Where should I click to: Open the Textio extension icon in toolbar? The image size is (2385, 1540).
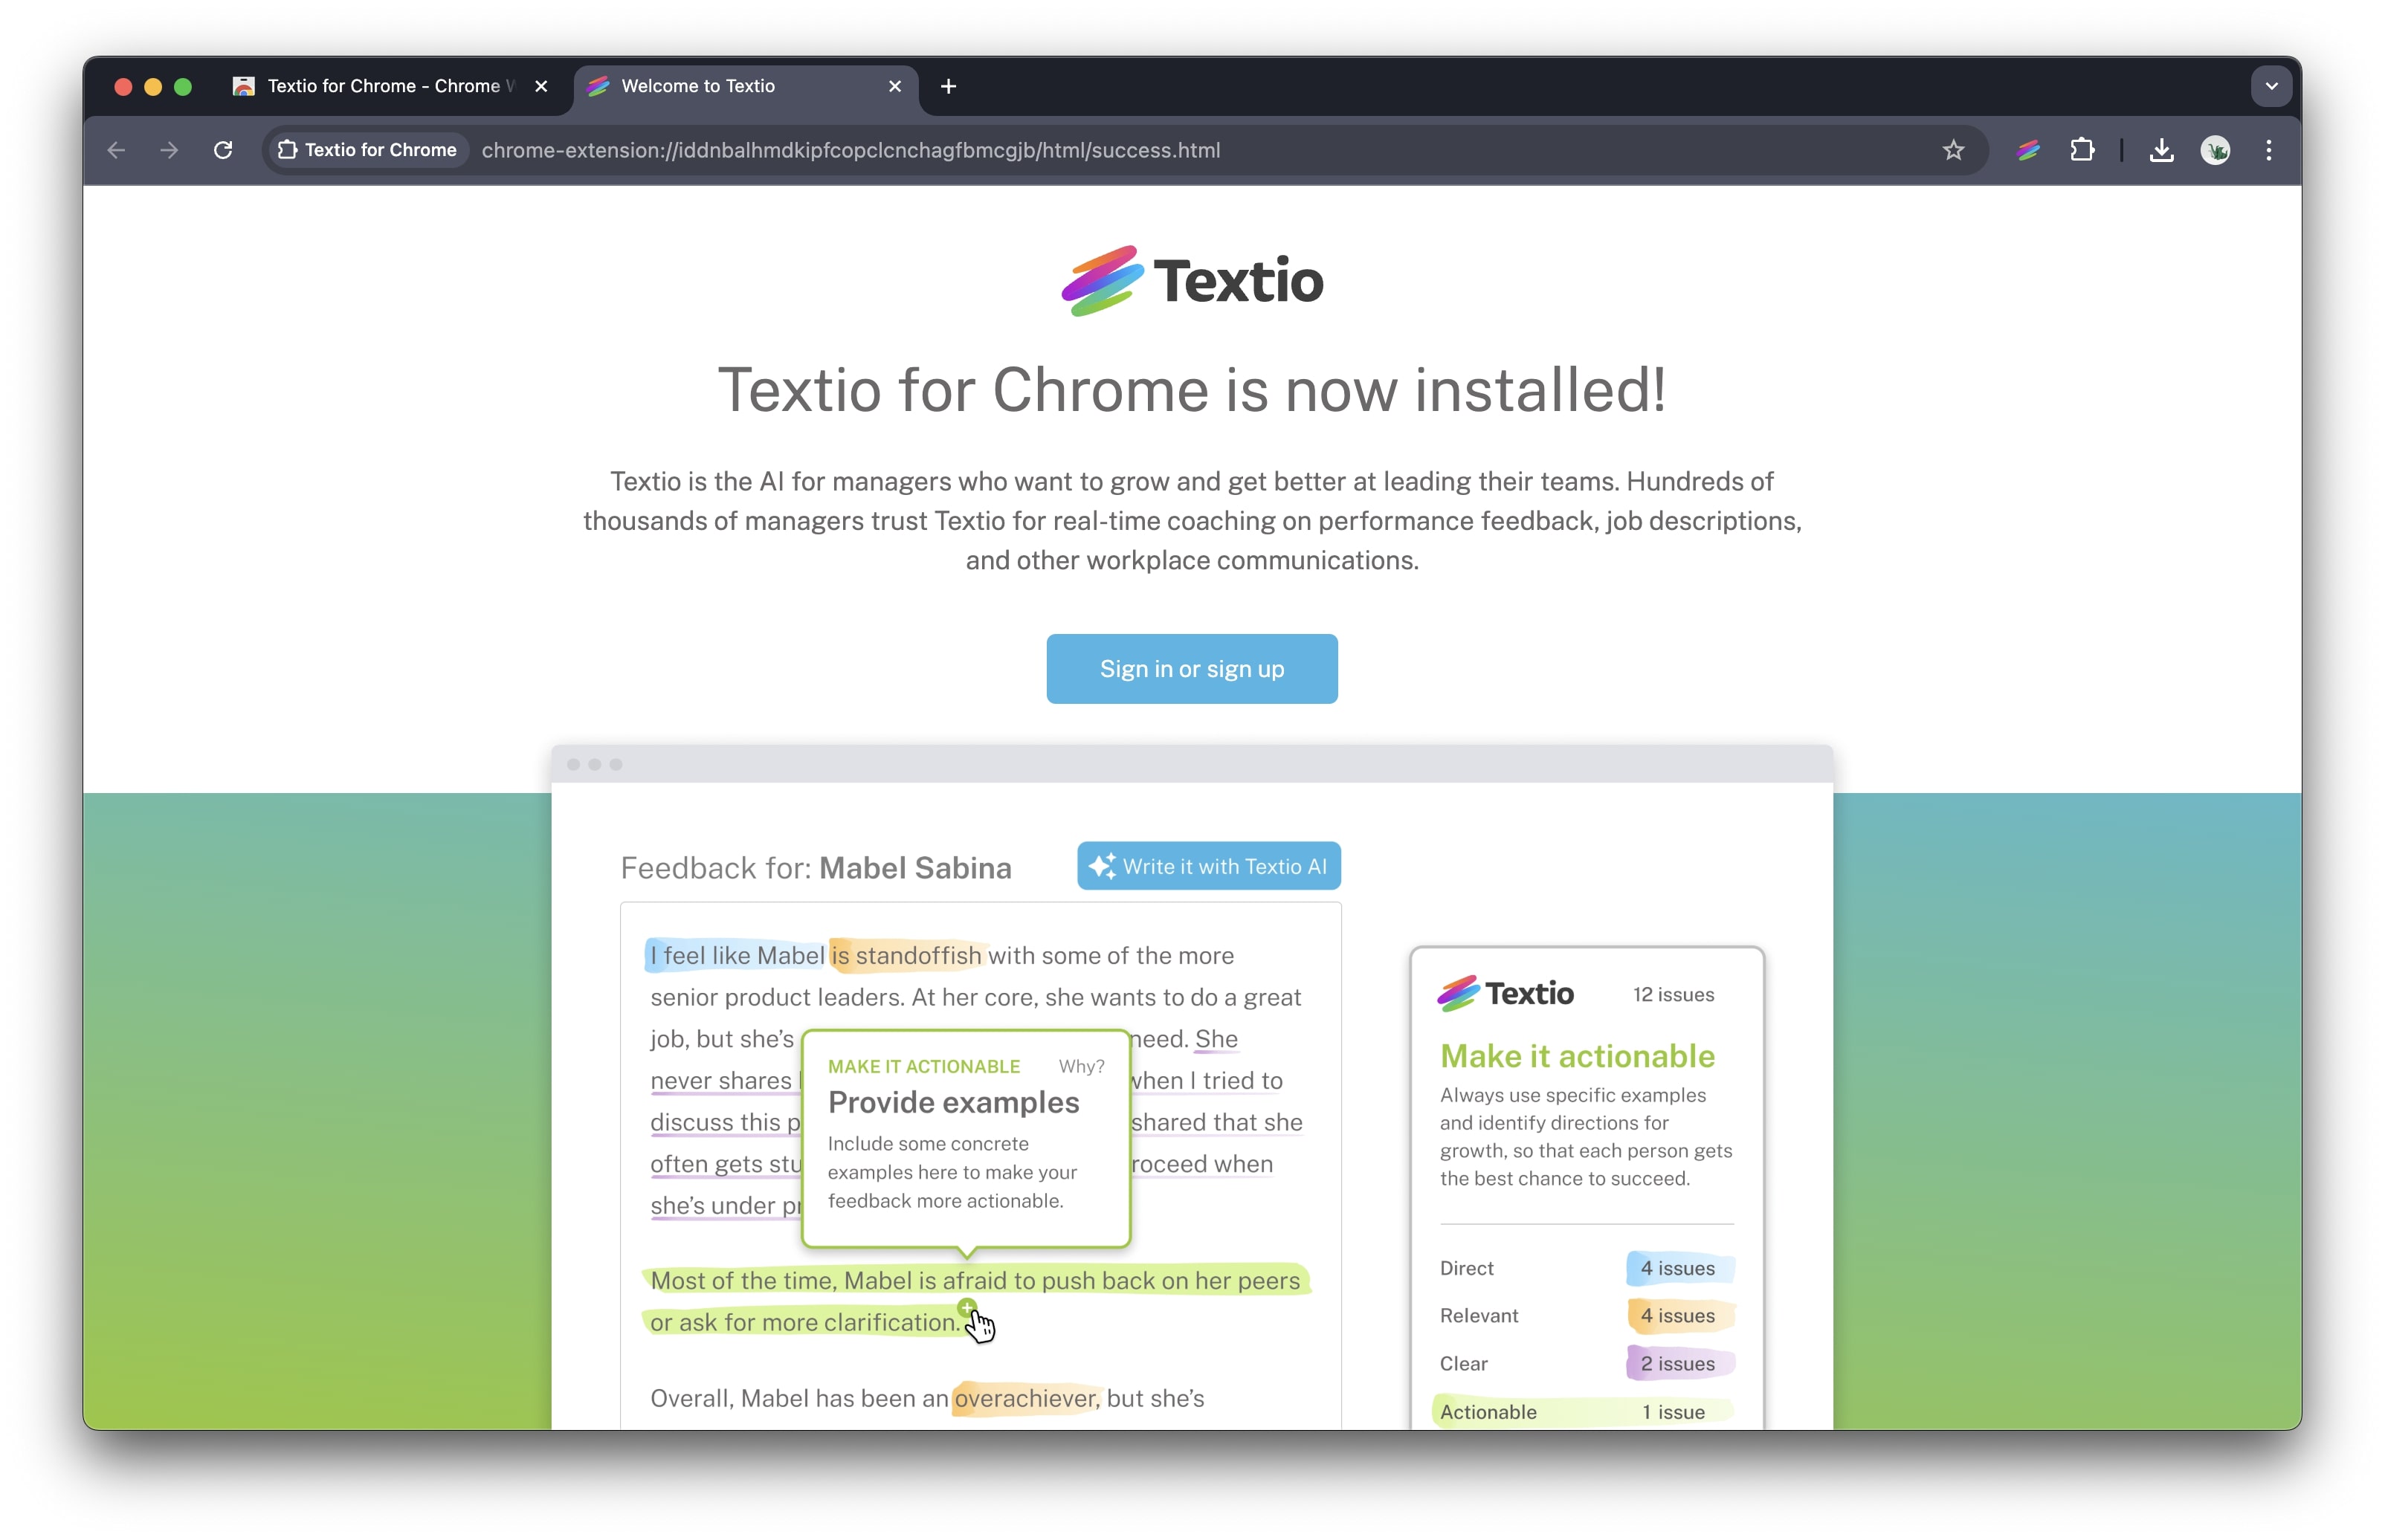tap(2027, 150)
